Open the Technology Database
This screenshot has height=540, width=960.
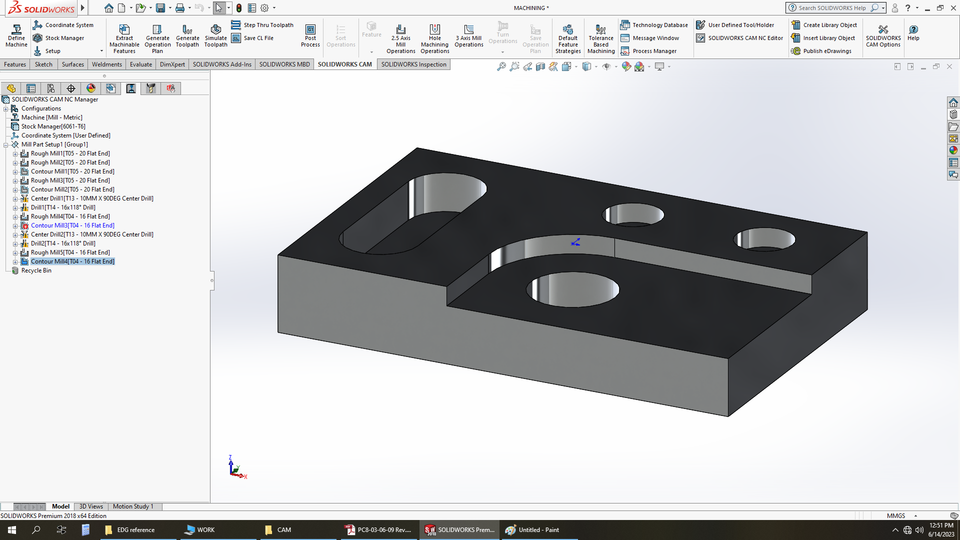point(654,25)
